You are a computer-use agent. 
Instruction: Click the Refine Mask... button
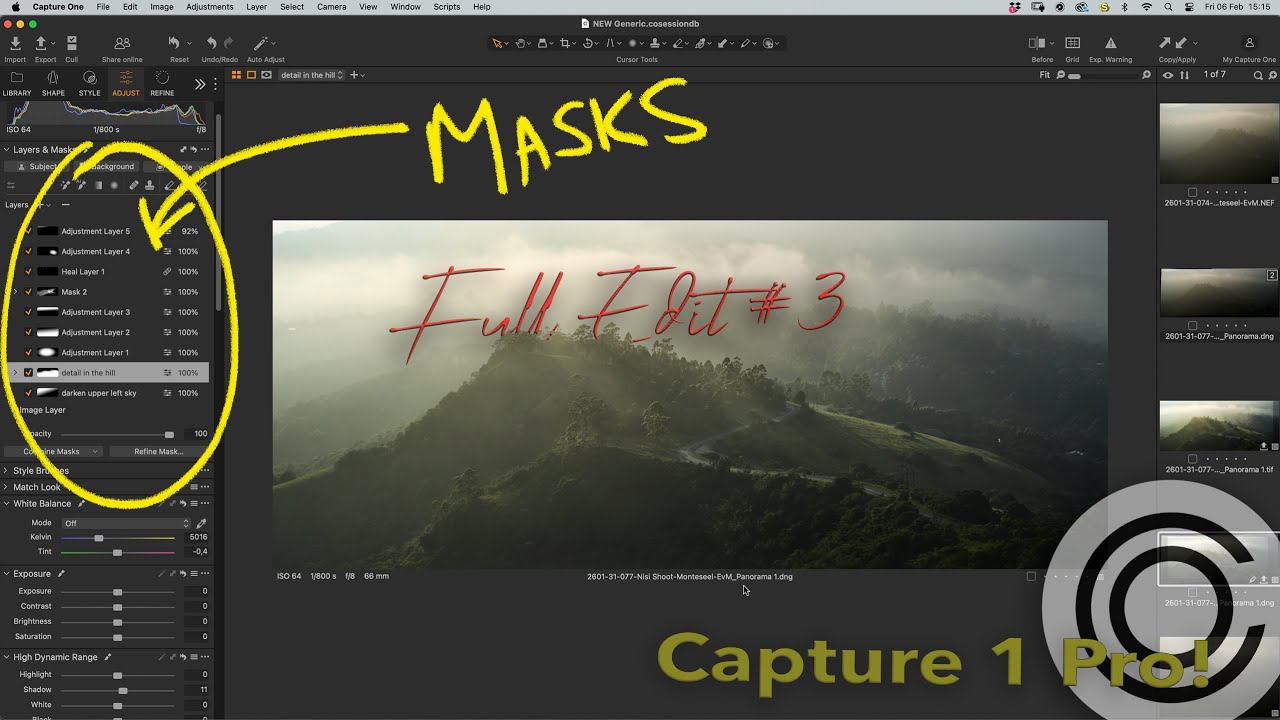point(159,452)
